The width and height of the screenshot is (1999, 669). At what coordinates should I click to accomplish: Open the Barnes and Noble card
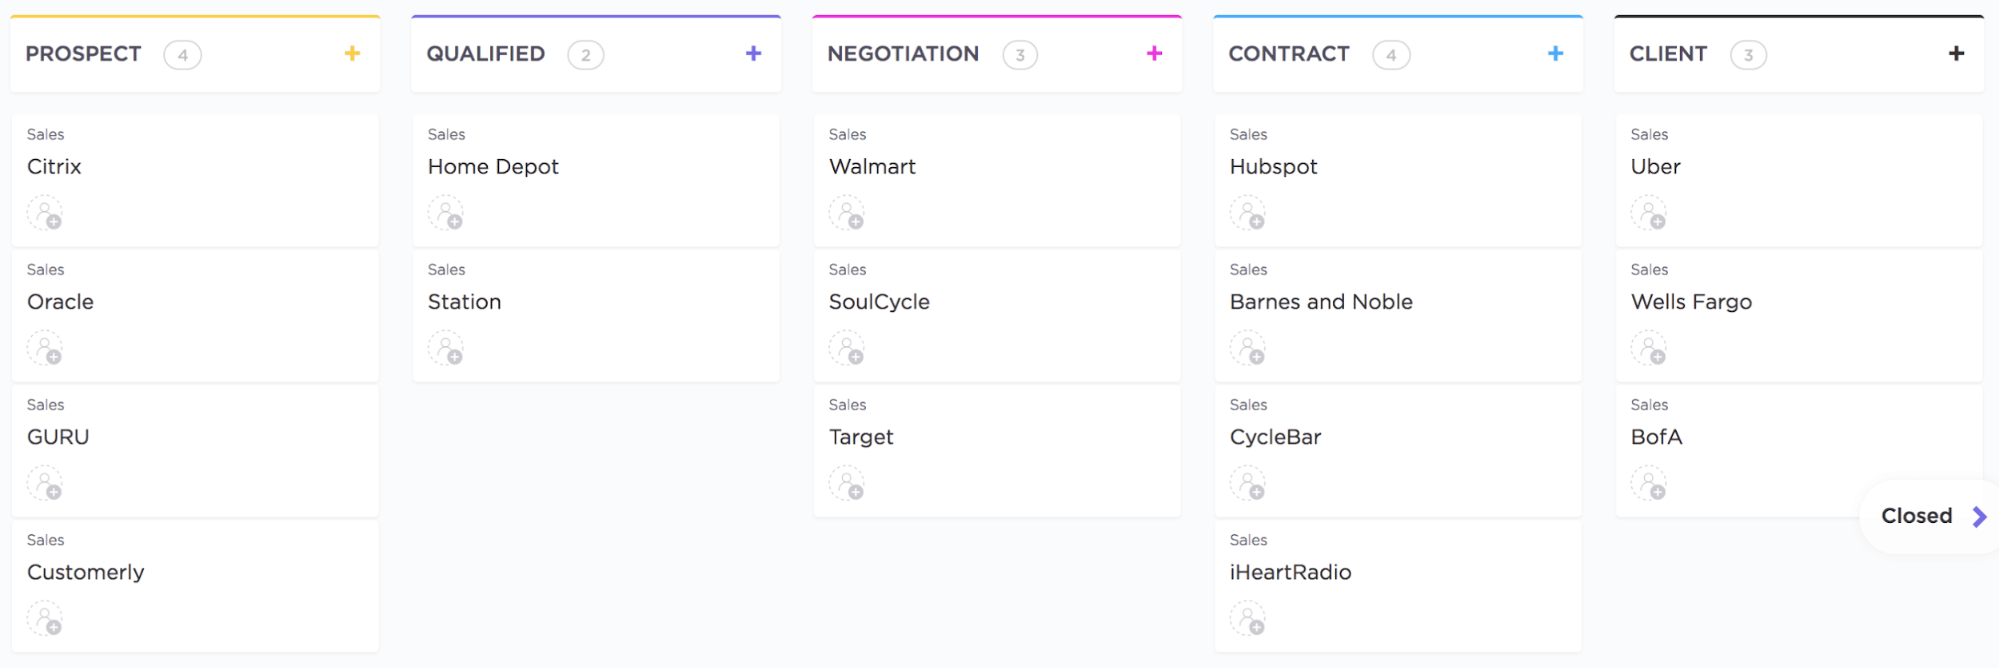point(1321,302)
